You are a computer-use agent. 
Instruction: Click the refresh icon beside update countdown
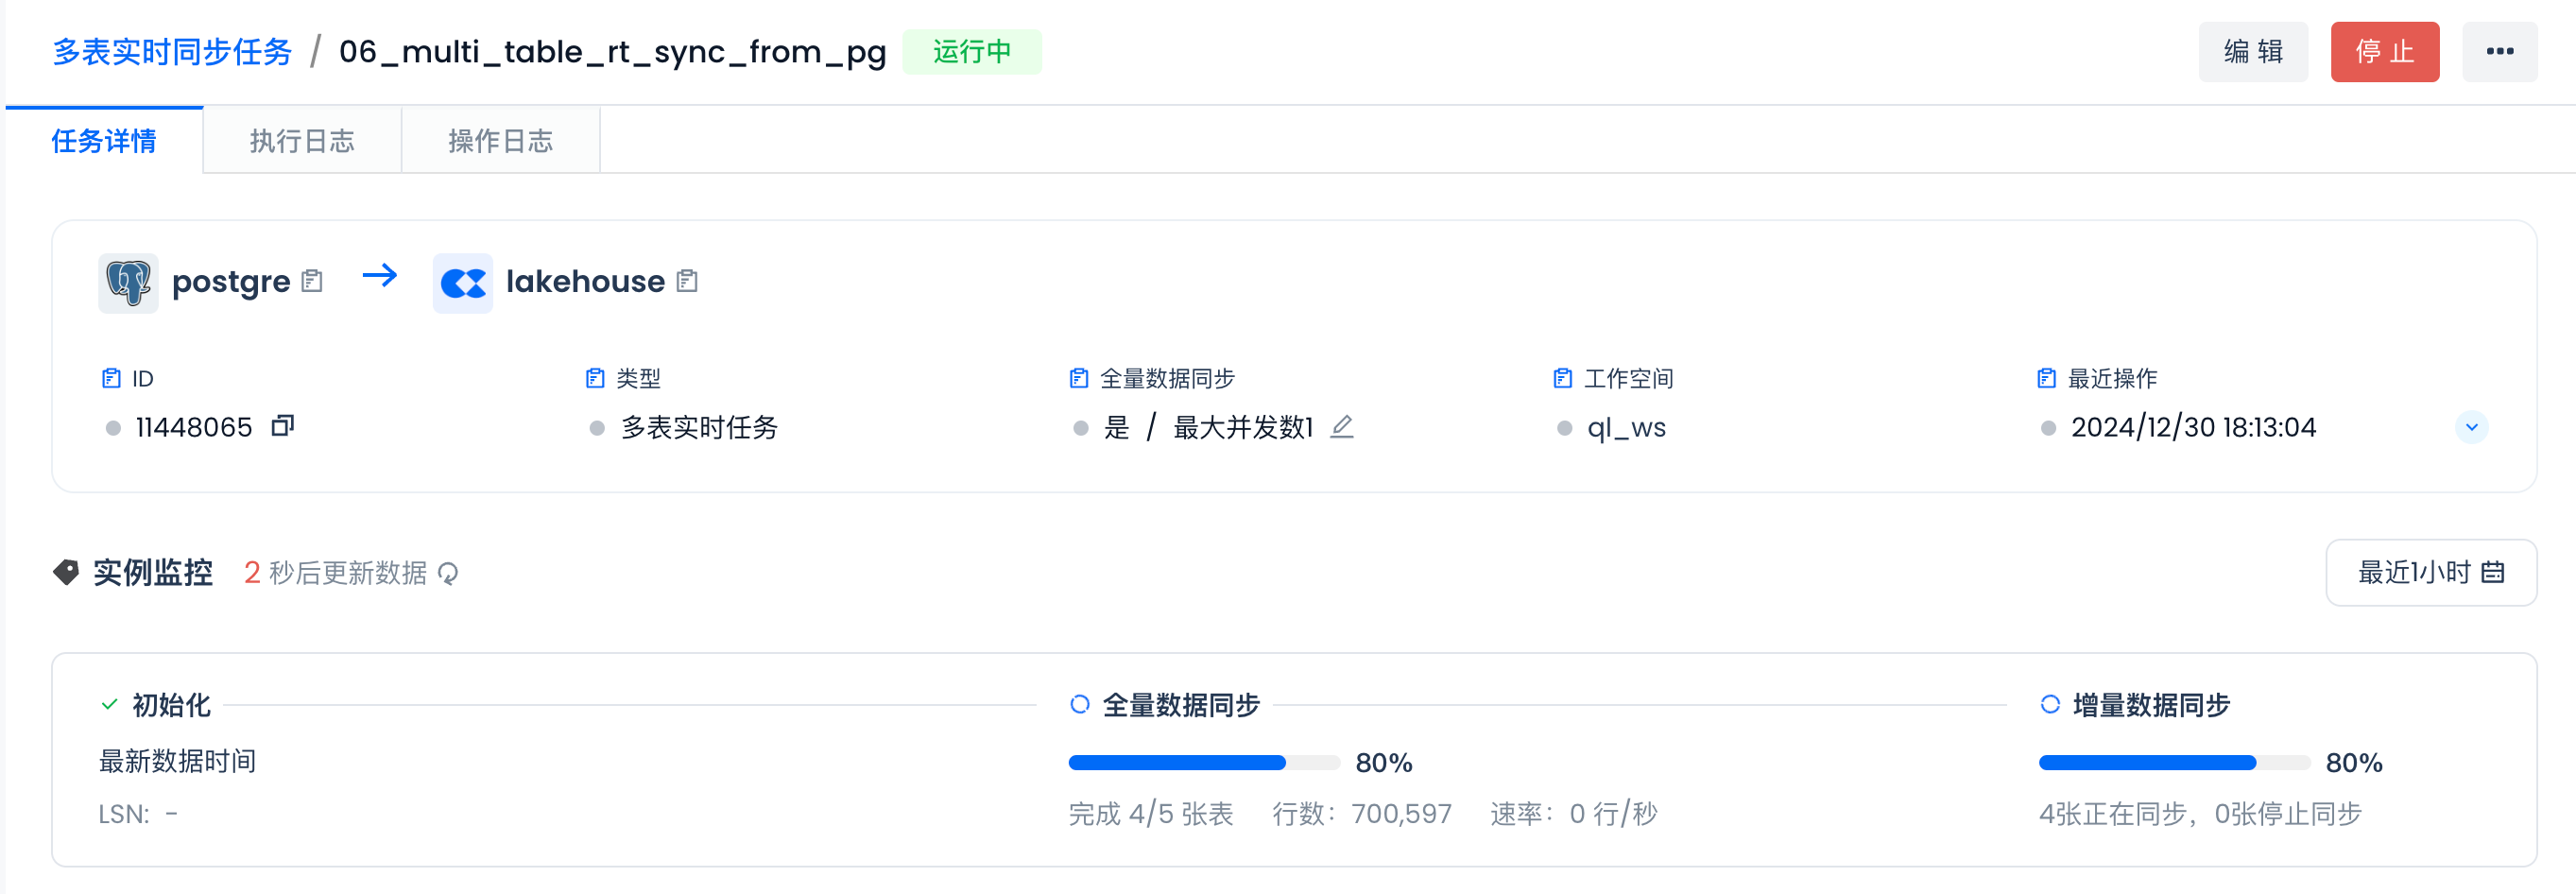[448, 573]
